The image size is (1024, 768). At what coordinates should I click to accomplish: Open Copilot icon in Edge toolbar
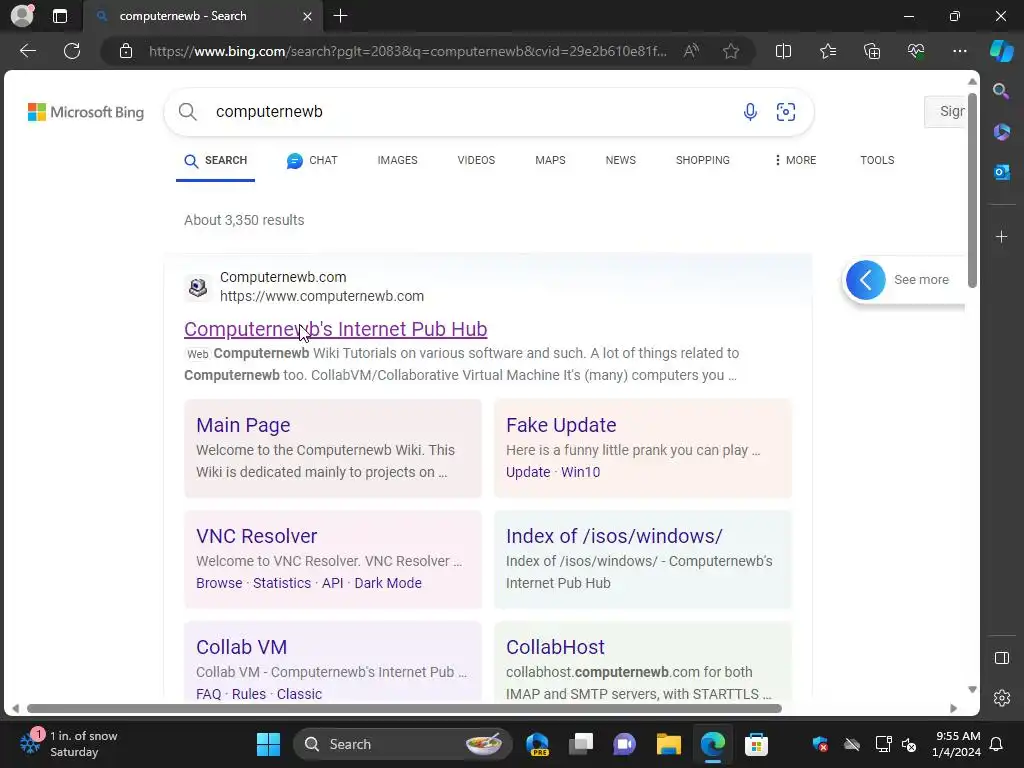tap(1001, 51)
